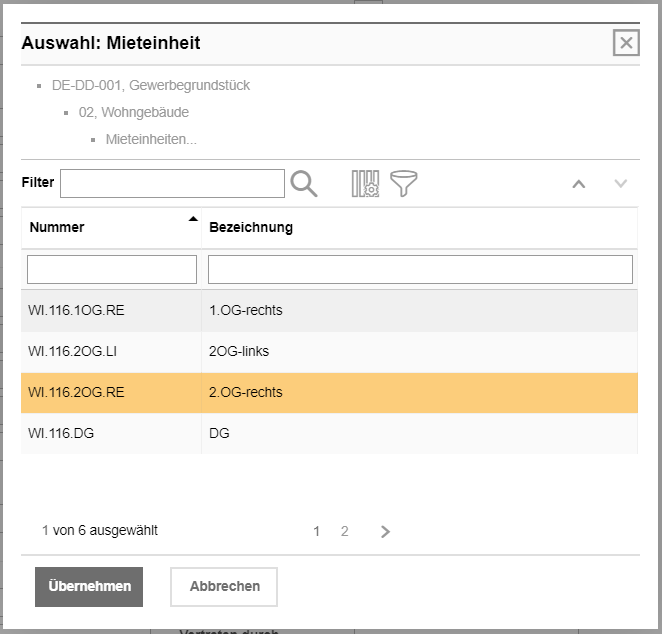Click the up chevron arrow
The height and width of the screenshot is (634, 662).
578,184
